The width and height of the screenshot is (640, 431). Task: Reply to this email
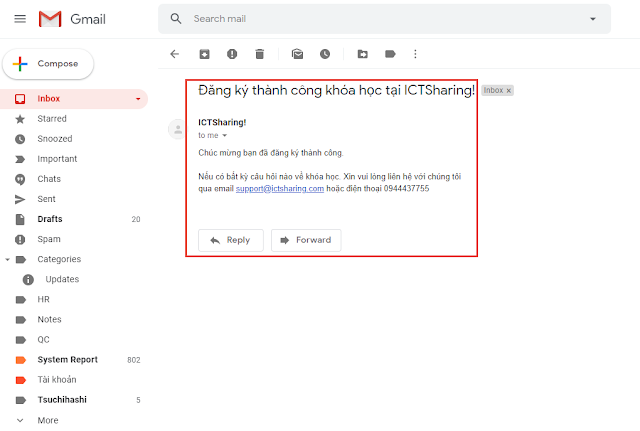(x=231, y=240)
